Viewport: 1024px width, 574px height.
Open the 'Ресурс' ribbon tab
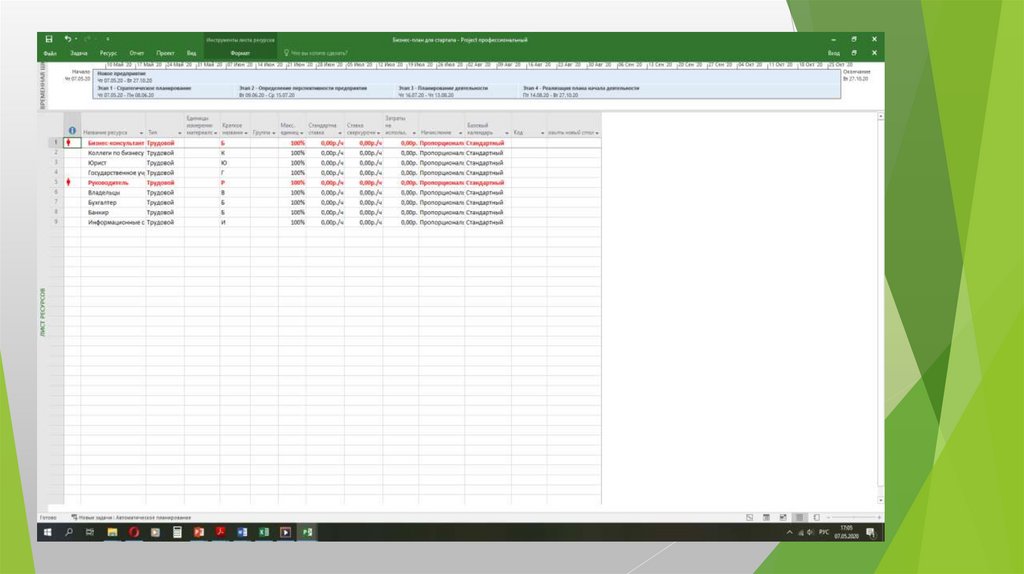108,52
